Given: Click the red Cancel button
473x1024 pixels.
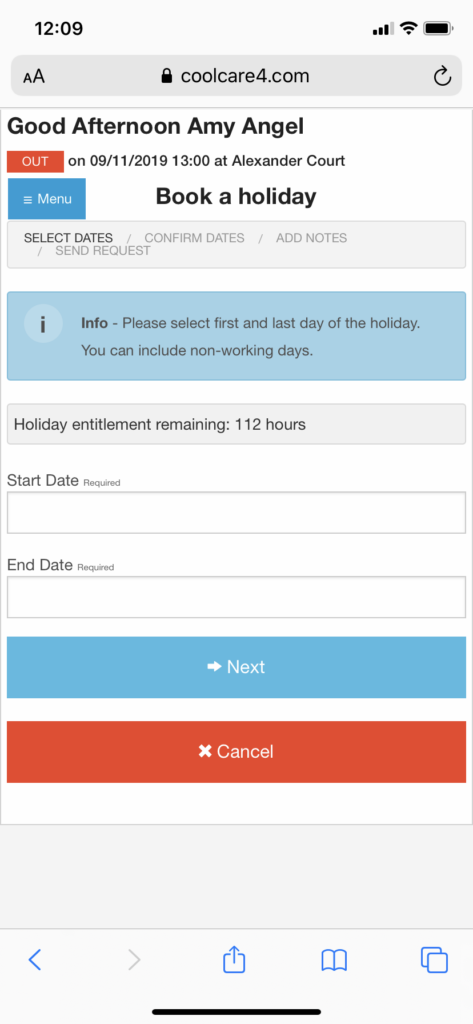Looking at the screenshot, I should 236,752.
